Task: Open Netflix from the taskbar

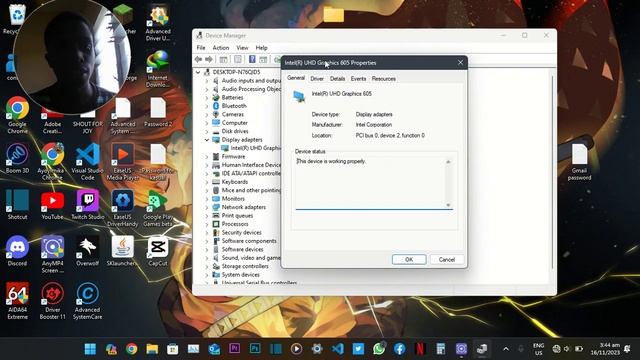Action: (420, 349)
